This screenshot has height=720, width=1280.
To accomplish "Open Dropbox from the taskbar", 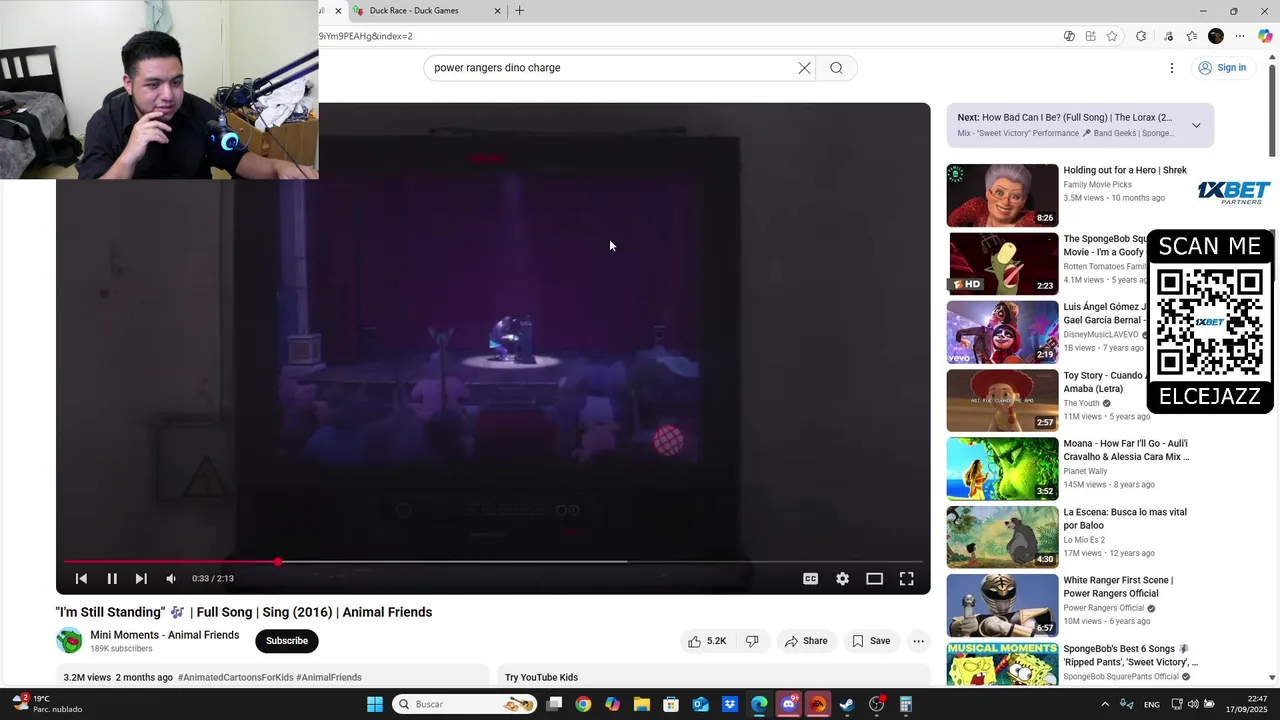I will point(730,704).
